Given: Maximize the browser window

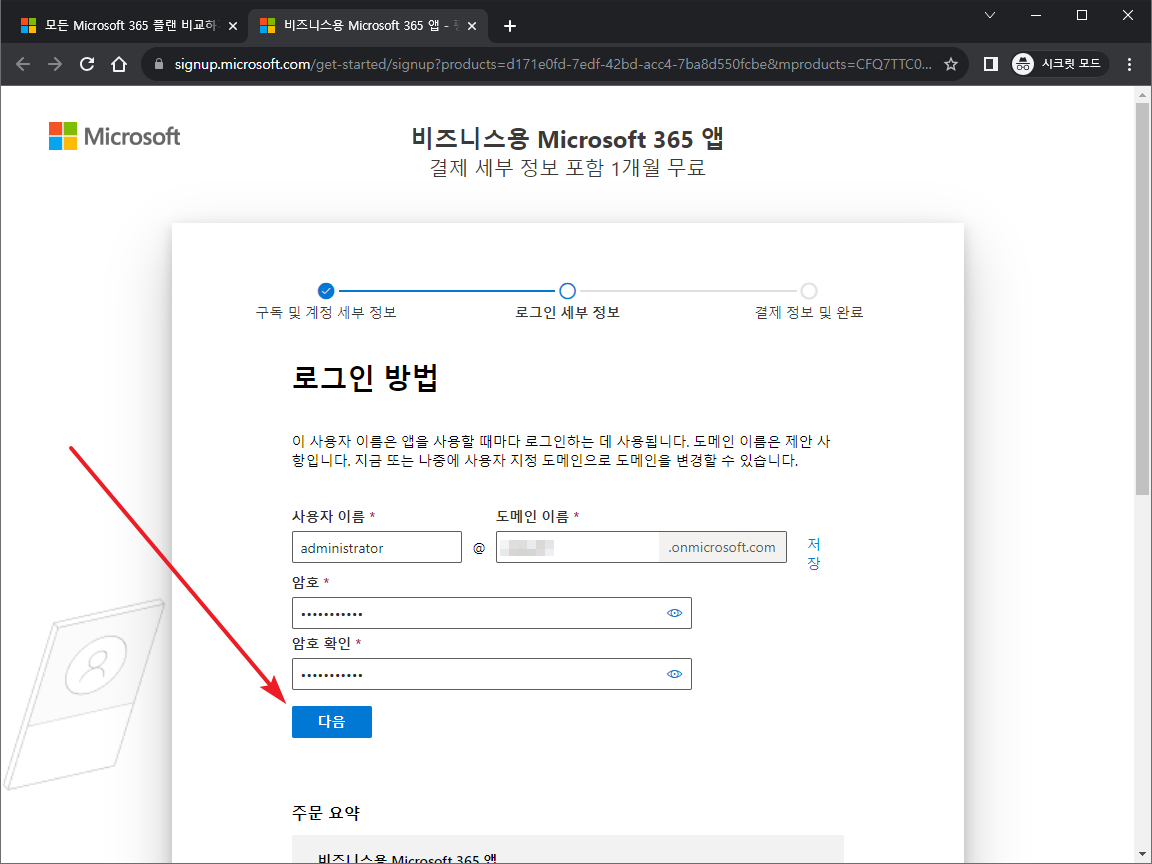Looking at the screenshot, I should 1081,15.
